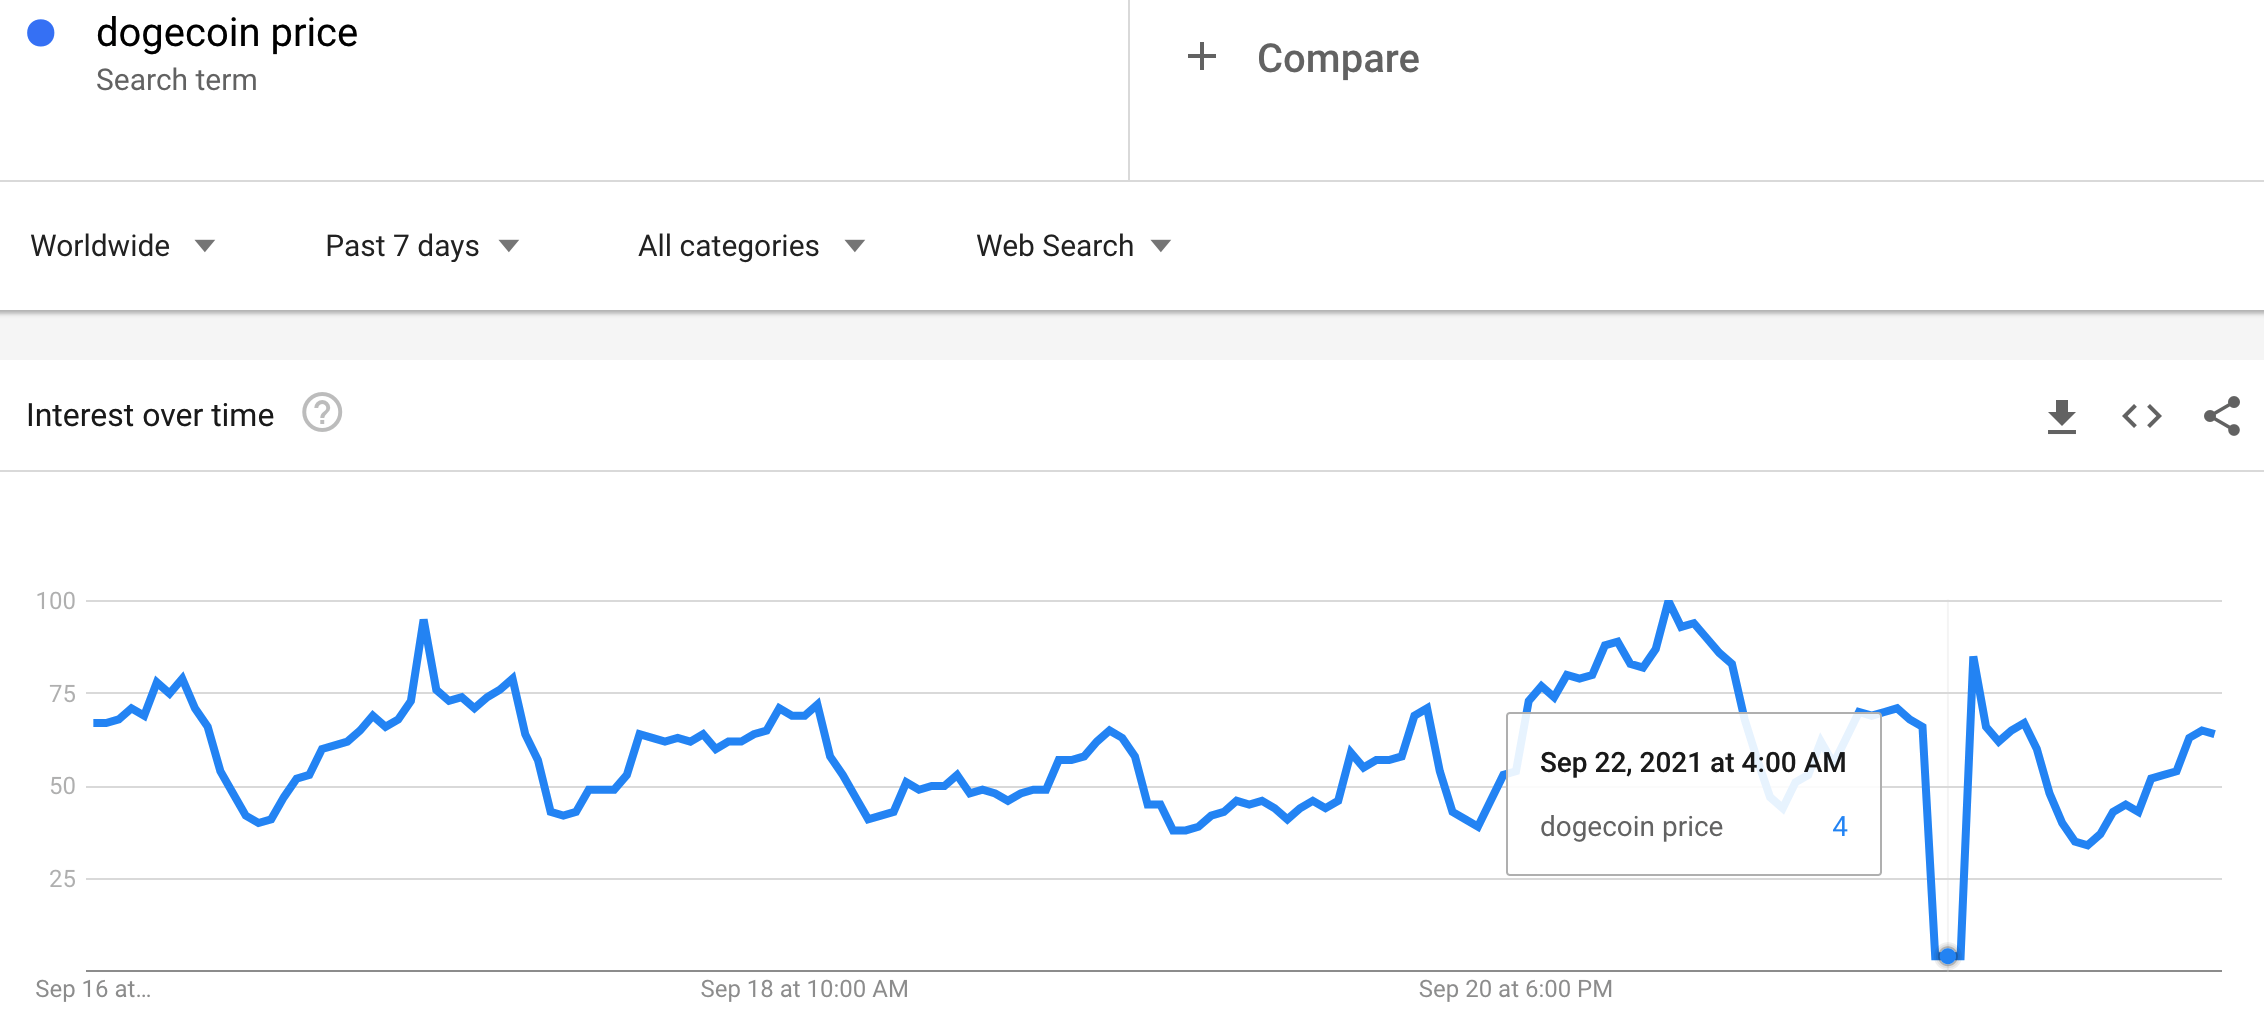Viewport: 2264px width, 1016px height.
Task: Click the Sep 22 low data point
Action: coord(1947,957)
